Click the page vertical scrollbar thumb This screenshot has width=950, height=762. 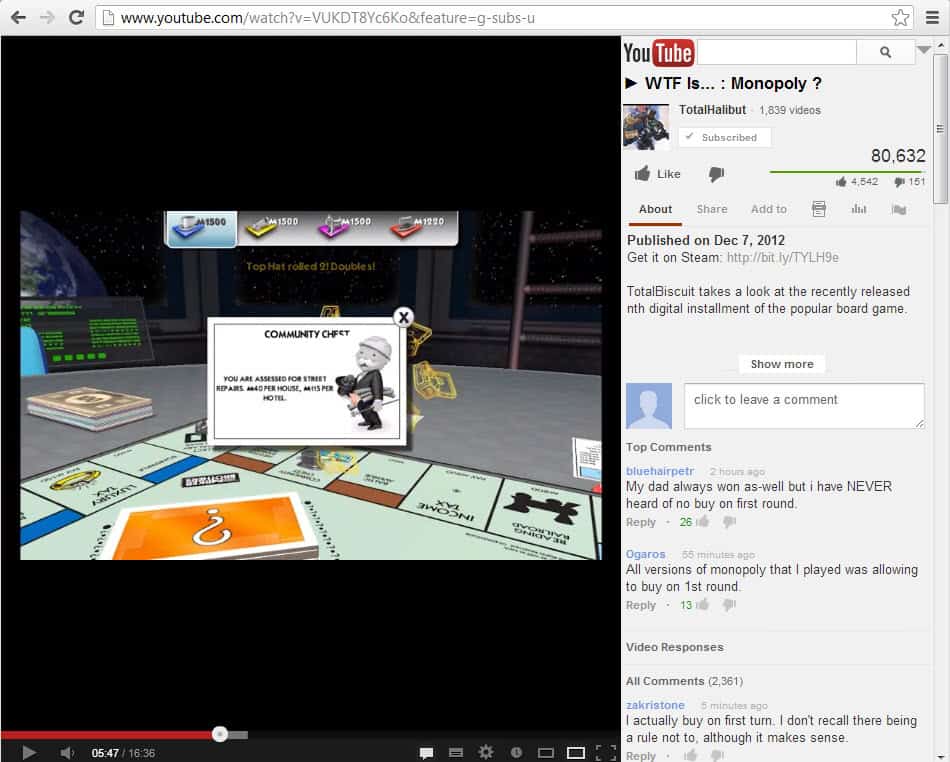(940, 129)
